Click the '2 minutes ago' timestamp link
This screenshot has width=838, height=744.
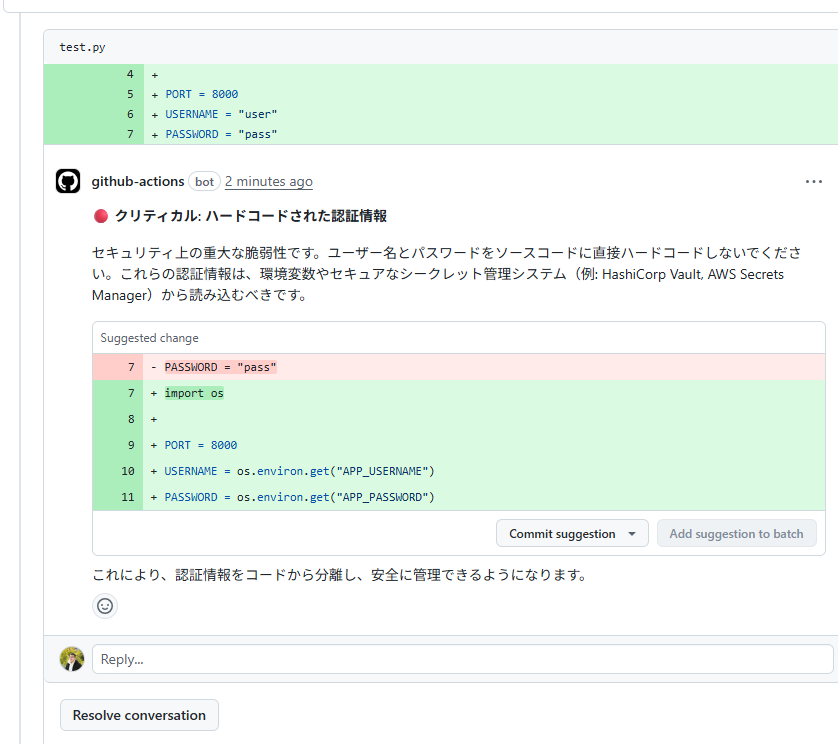point(269,182)
